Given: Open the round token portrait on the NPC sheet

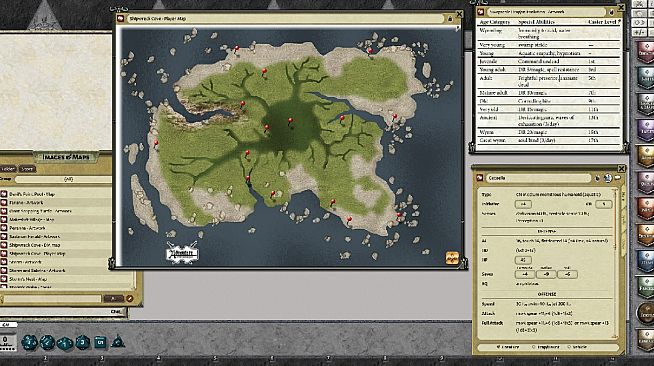Looking at the screenshot, I should 608,178.
